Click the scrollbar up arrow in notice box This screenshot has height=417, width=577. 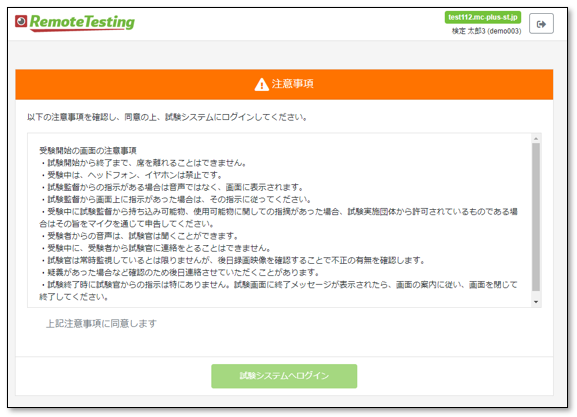tap(536, 138)
